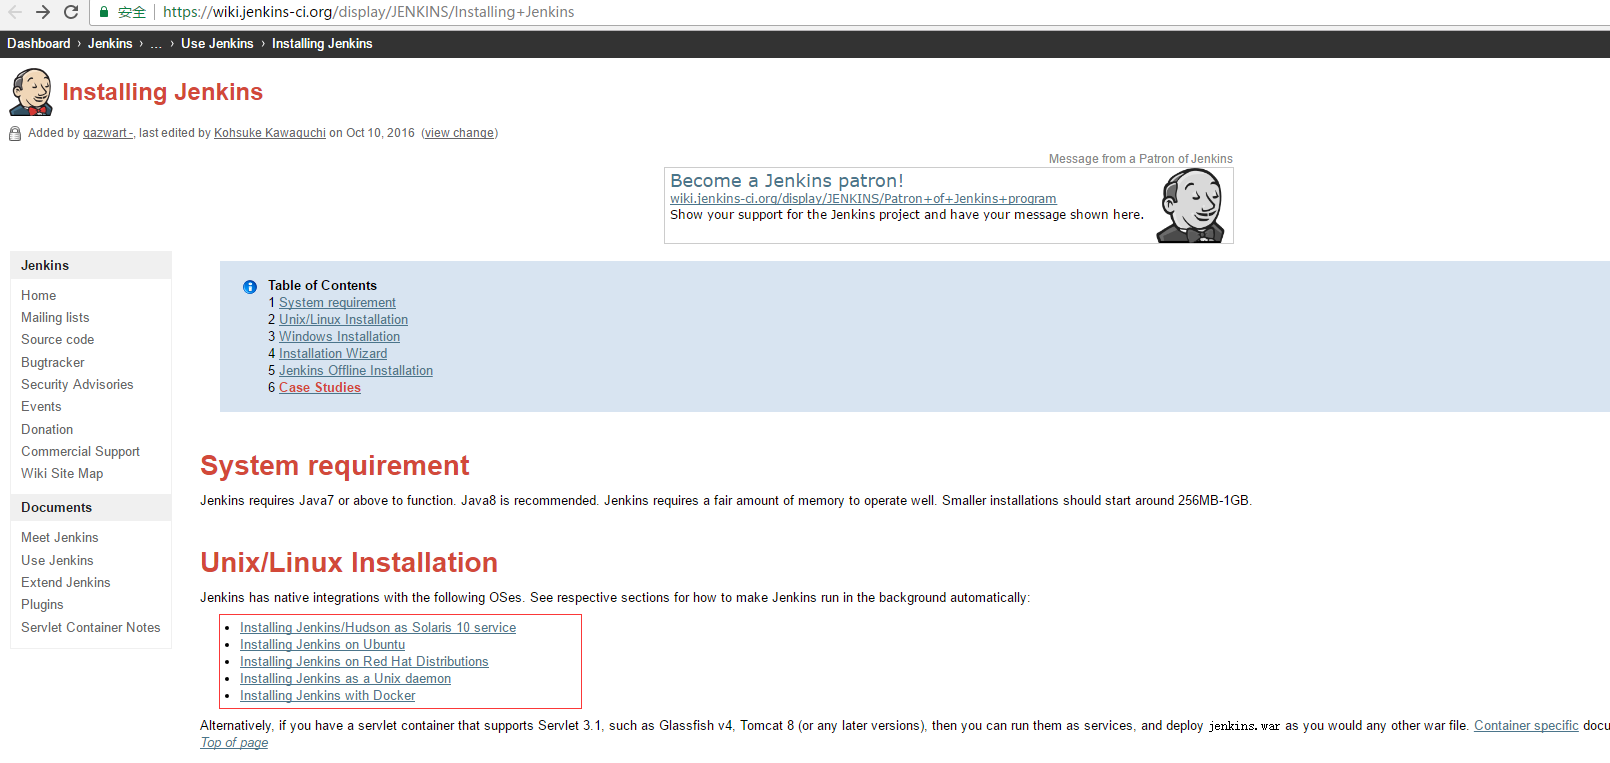Jump to Windows Installation in contents
Image resolution: width=1610 pixels, height=763 pixels.
[339, 337]
